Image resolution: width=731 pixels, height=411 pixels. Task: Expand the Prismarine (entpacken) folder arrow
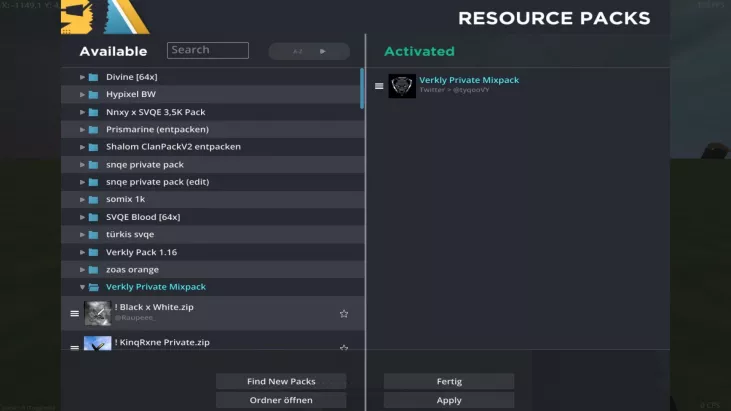coord(82,129)
